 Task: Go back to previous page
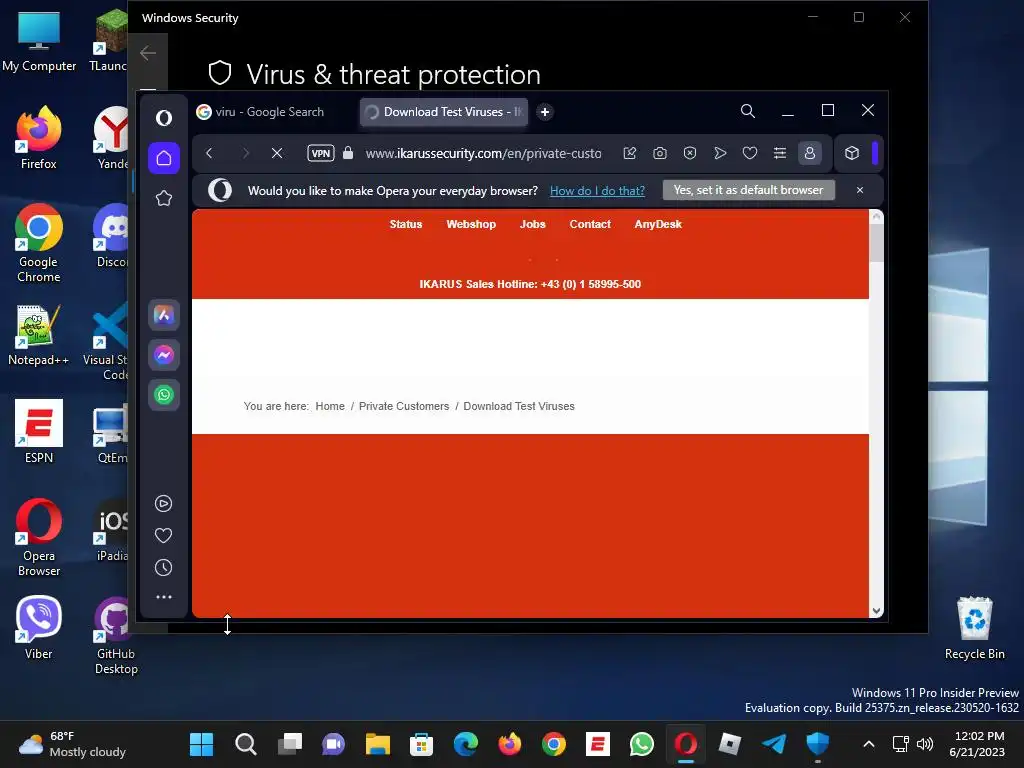click(x=209, y=153)
